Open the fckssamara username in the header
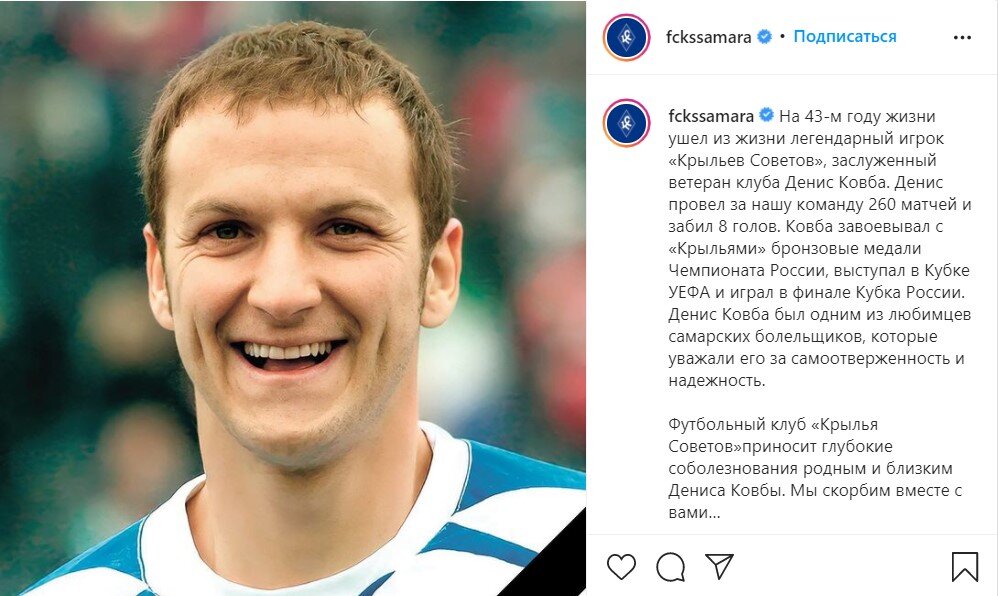This screenshot has width=998, height=596. click(x=708, y=38)
